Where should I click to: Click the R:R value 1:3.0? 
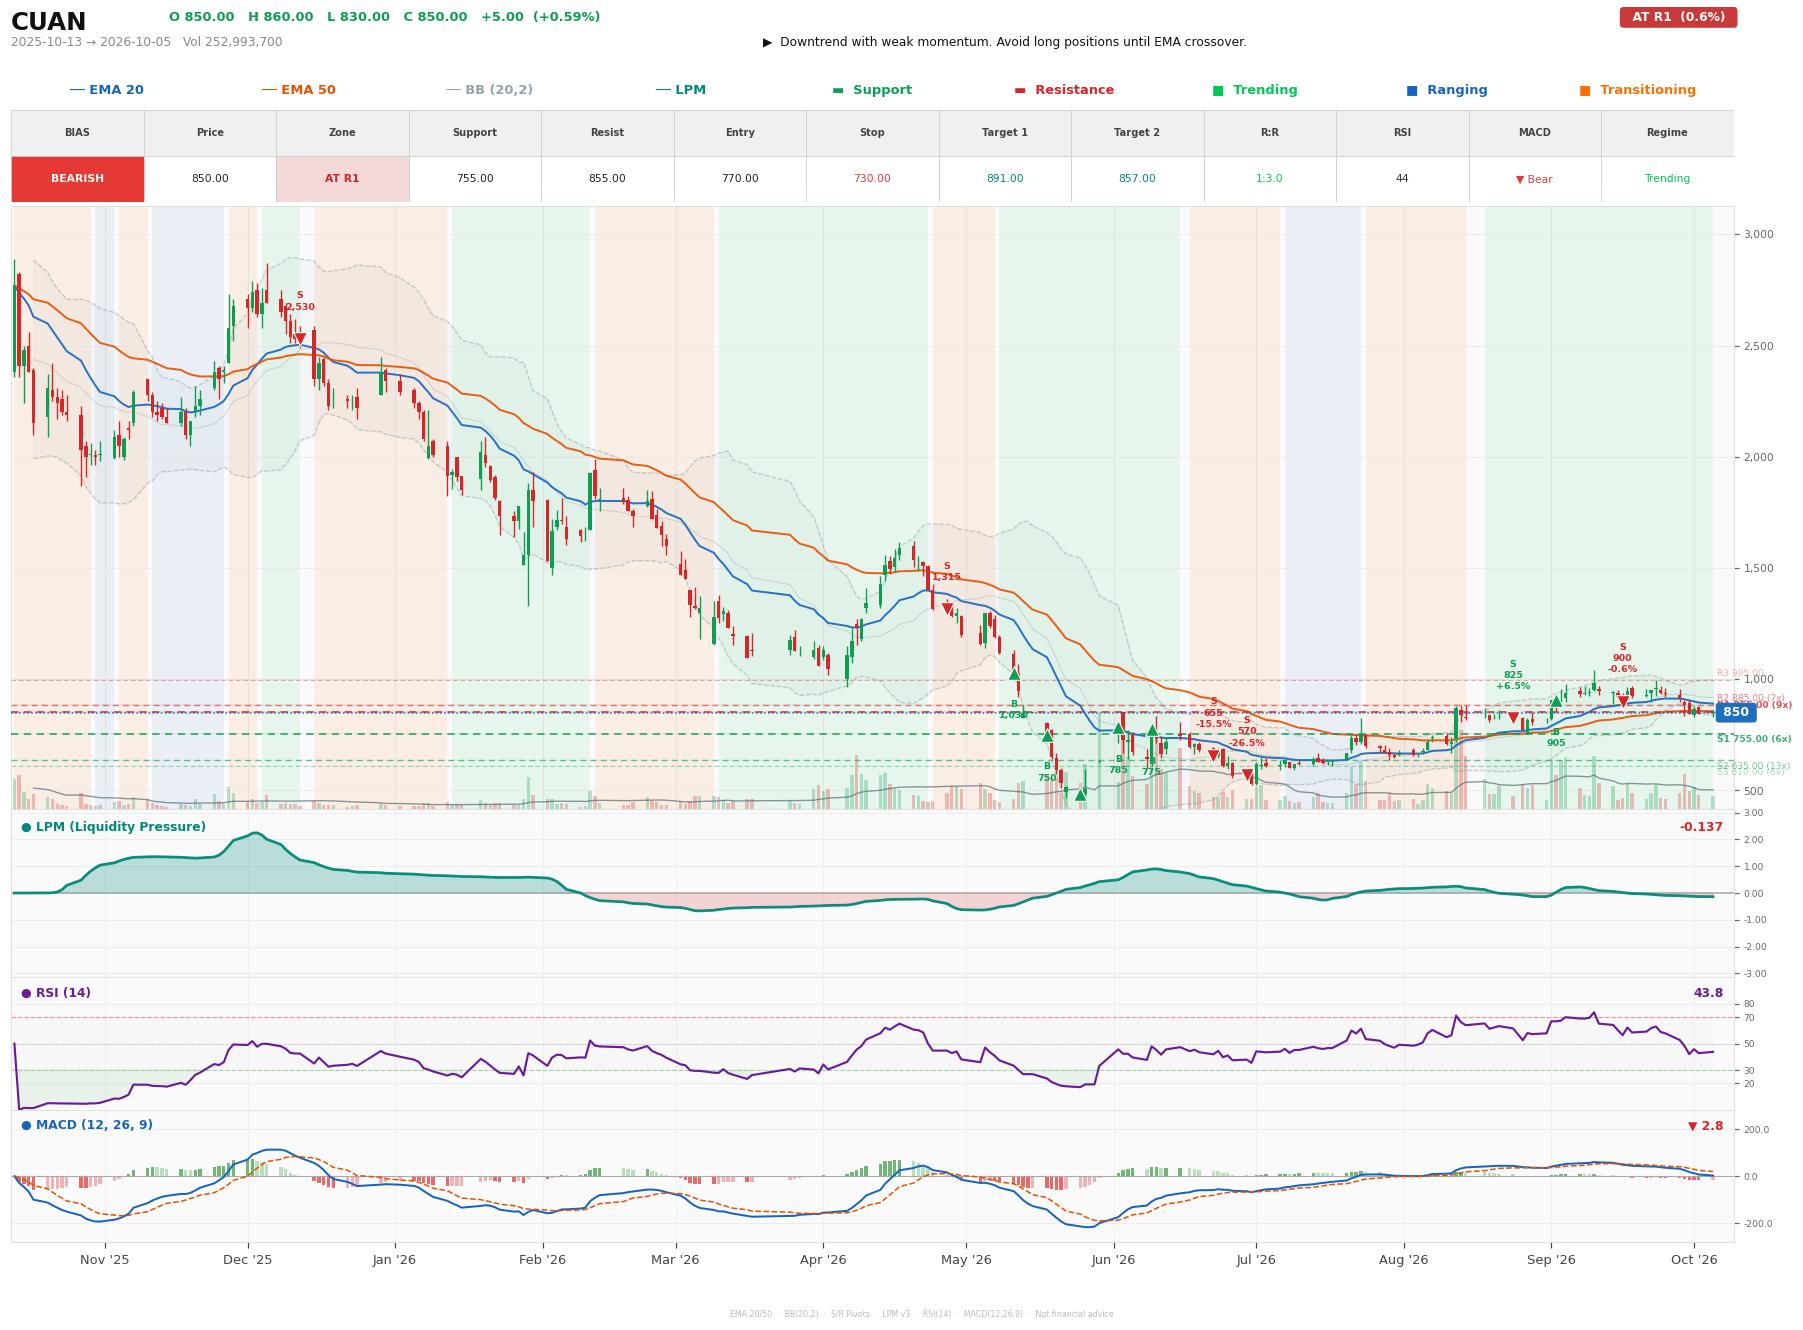click(x=1269, y=179)
